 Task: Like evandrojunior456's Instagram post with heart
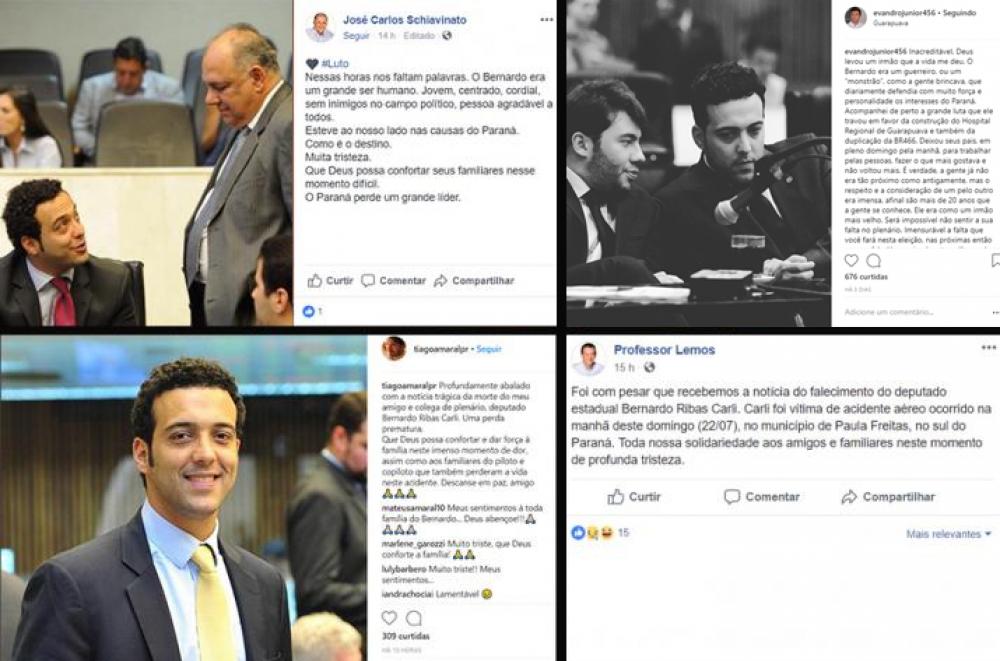851,260
